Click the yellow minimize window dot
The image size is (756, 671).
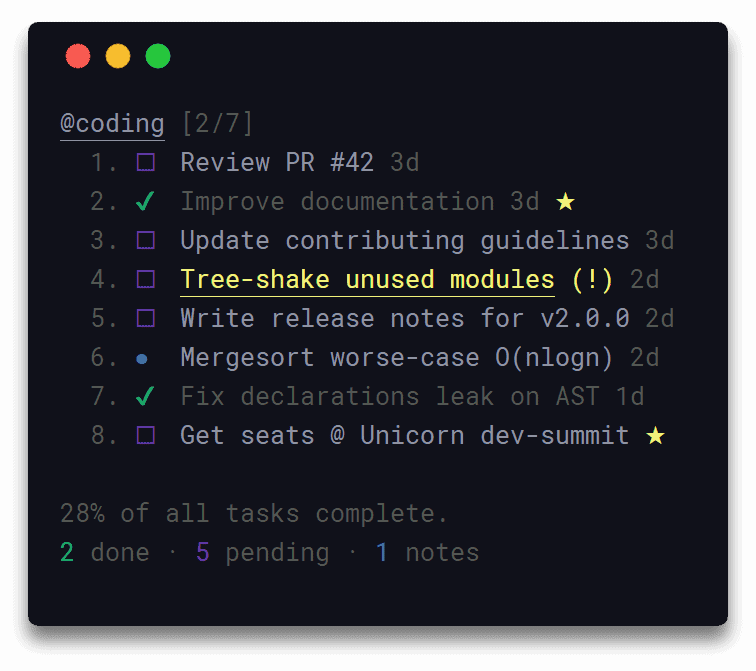[x=118, y=56]
